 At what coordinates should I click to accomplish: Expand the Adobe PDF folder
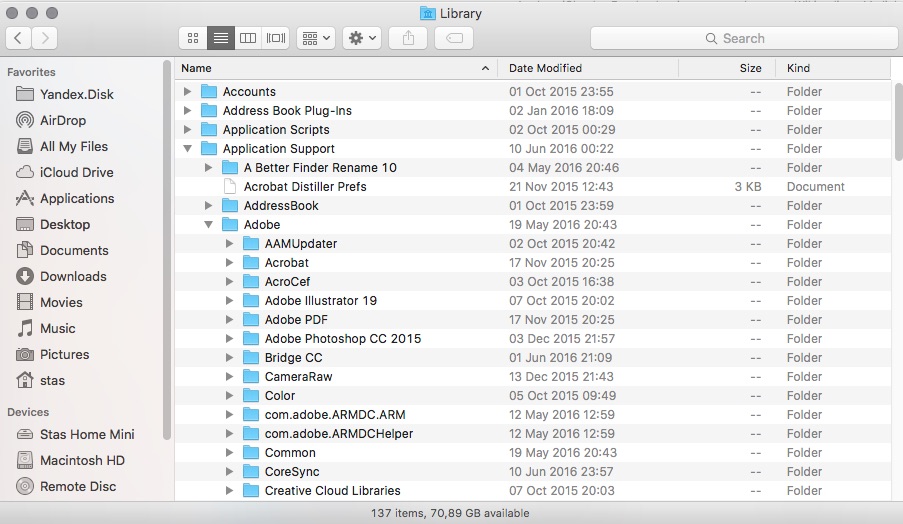point(229,320)
